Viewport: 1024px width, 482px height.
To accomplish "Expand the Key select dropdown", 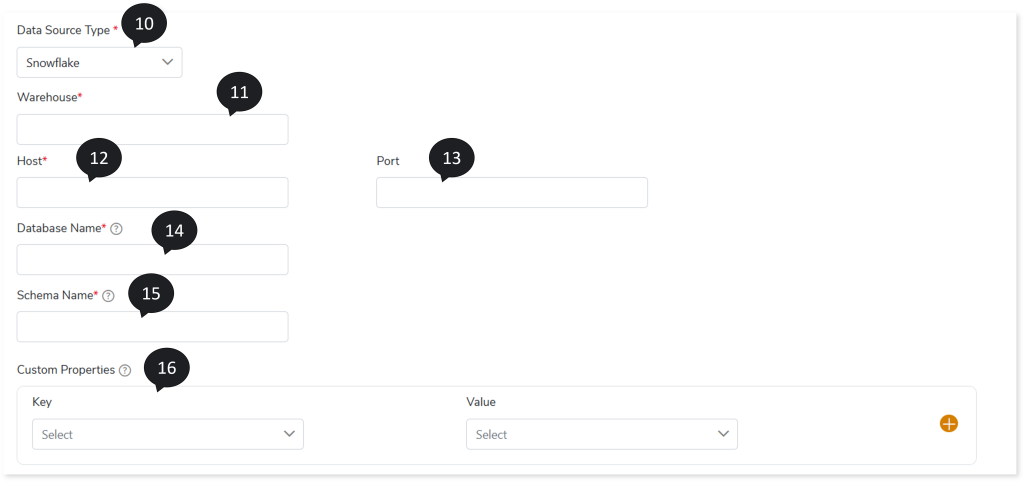I will coord(167,434).
